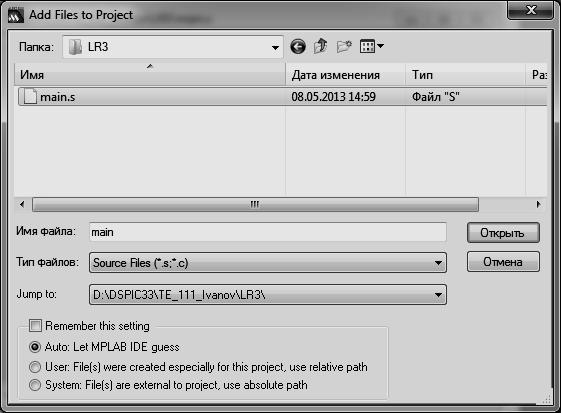The height and width of the screenshot is (413, 561).
Task: Expand the Jump to path dropdown
Action: tap(438, 295)
